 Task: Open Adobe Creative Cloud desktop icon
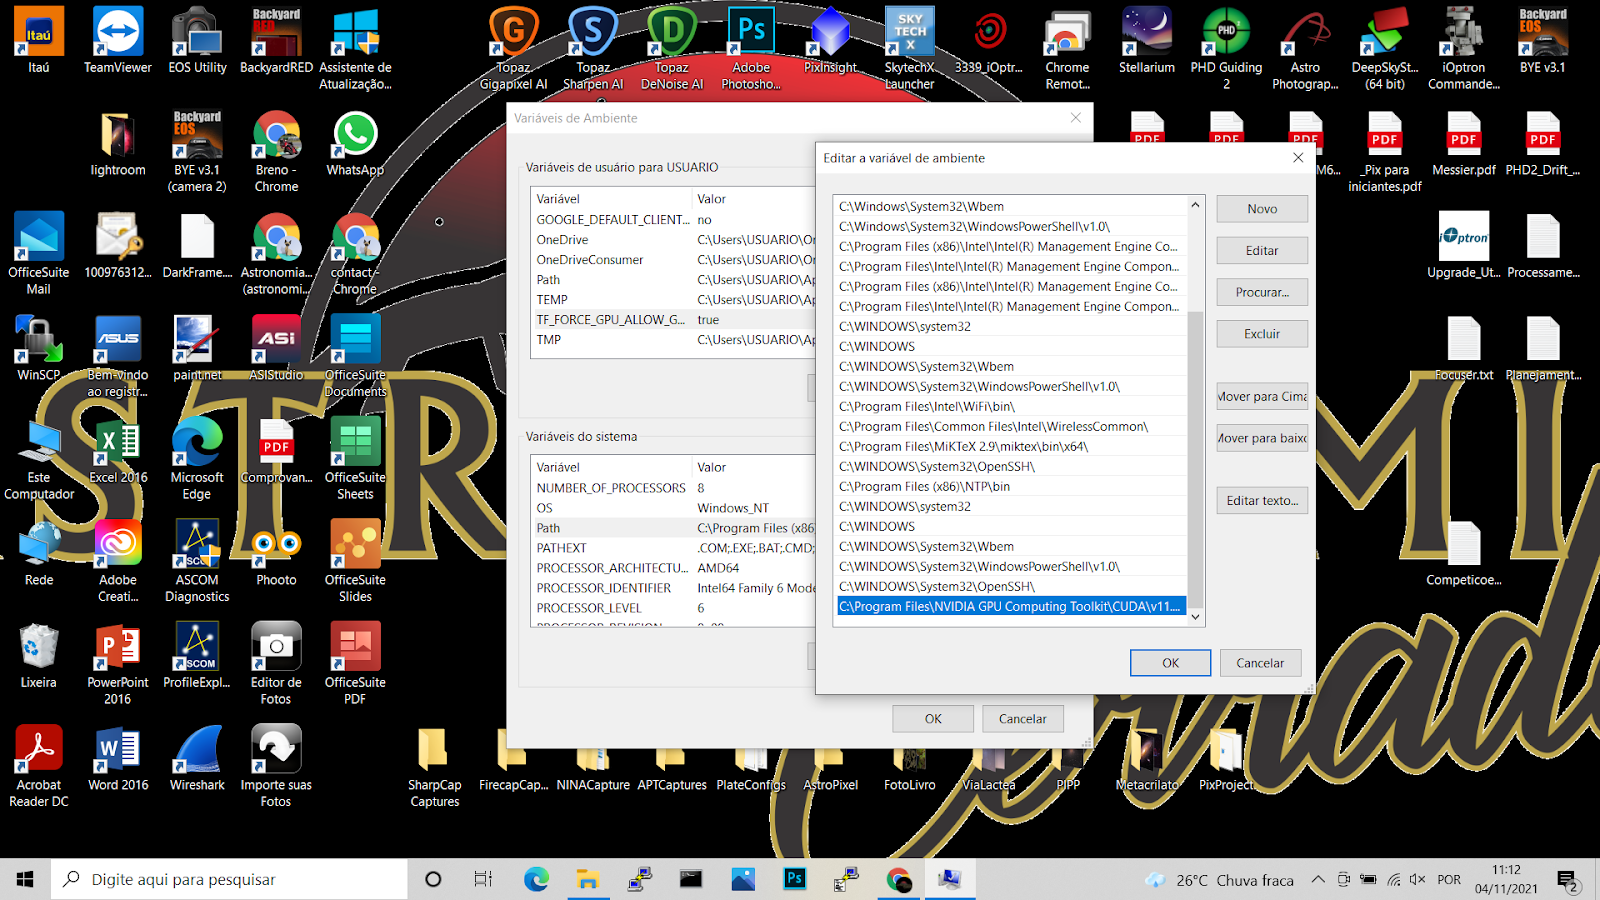[x=118, y=562]
